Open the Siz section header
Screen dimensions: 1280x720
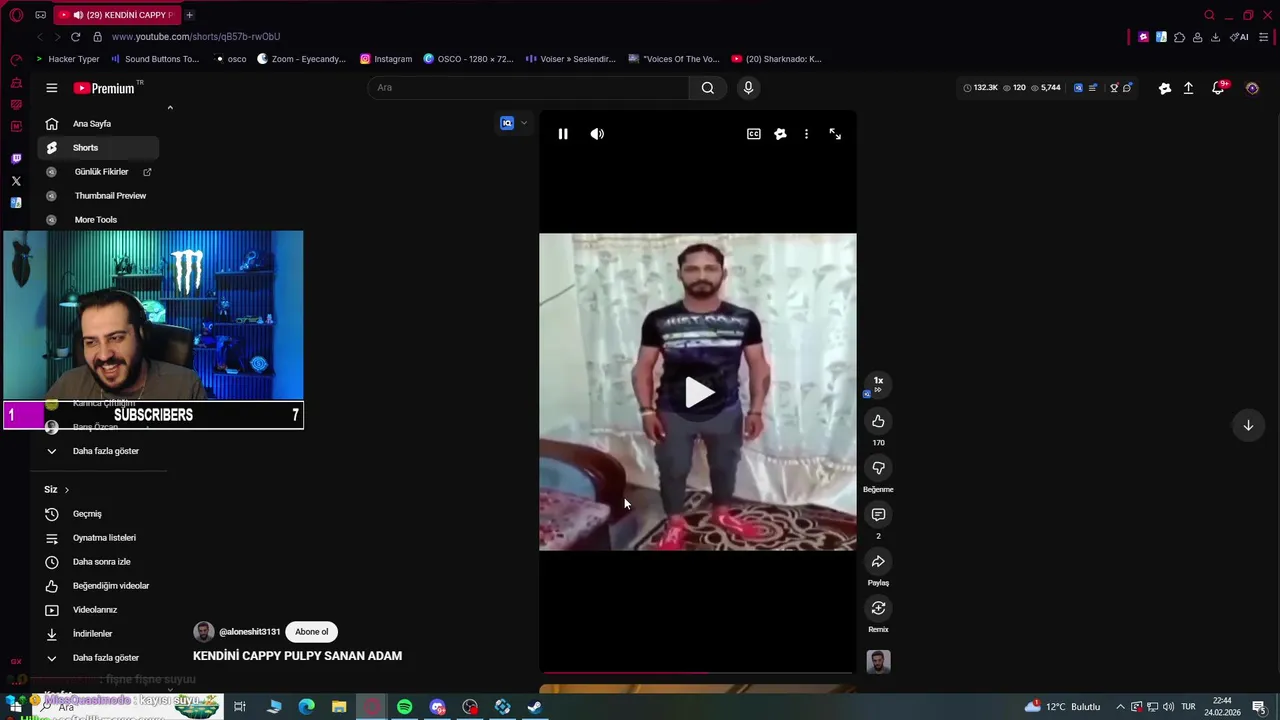[57, 489]
